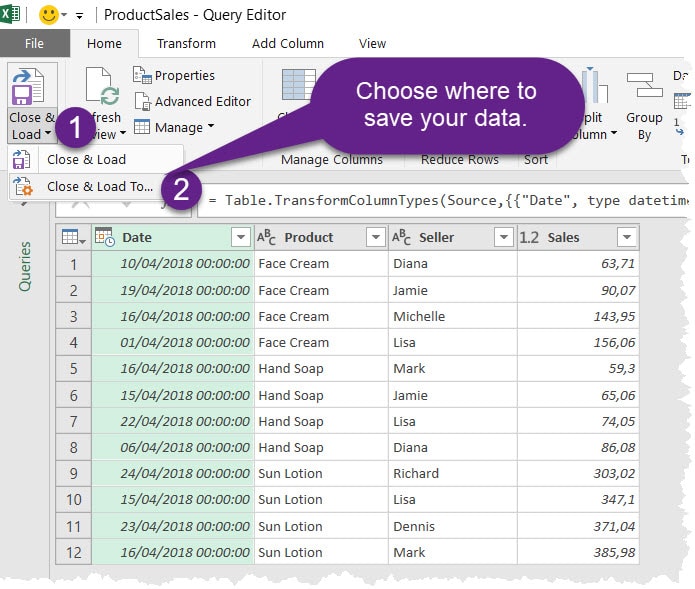Click the table corner menu icon
Image resolution: width=695 pixels, height=589 pixels.
tap(74, 237)
